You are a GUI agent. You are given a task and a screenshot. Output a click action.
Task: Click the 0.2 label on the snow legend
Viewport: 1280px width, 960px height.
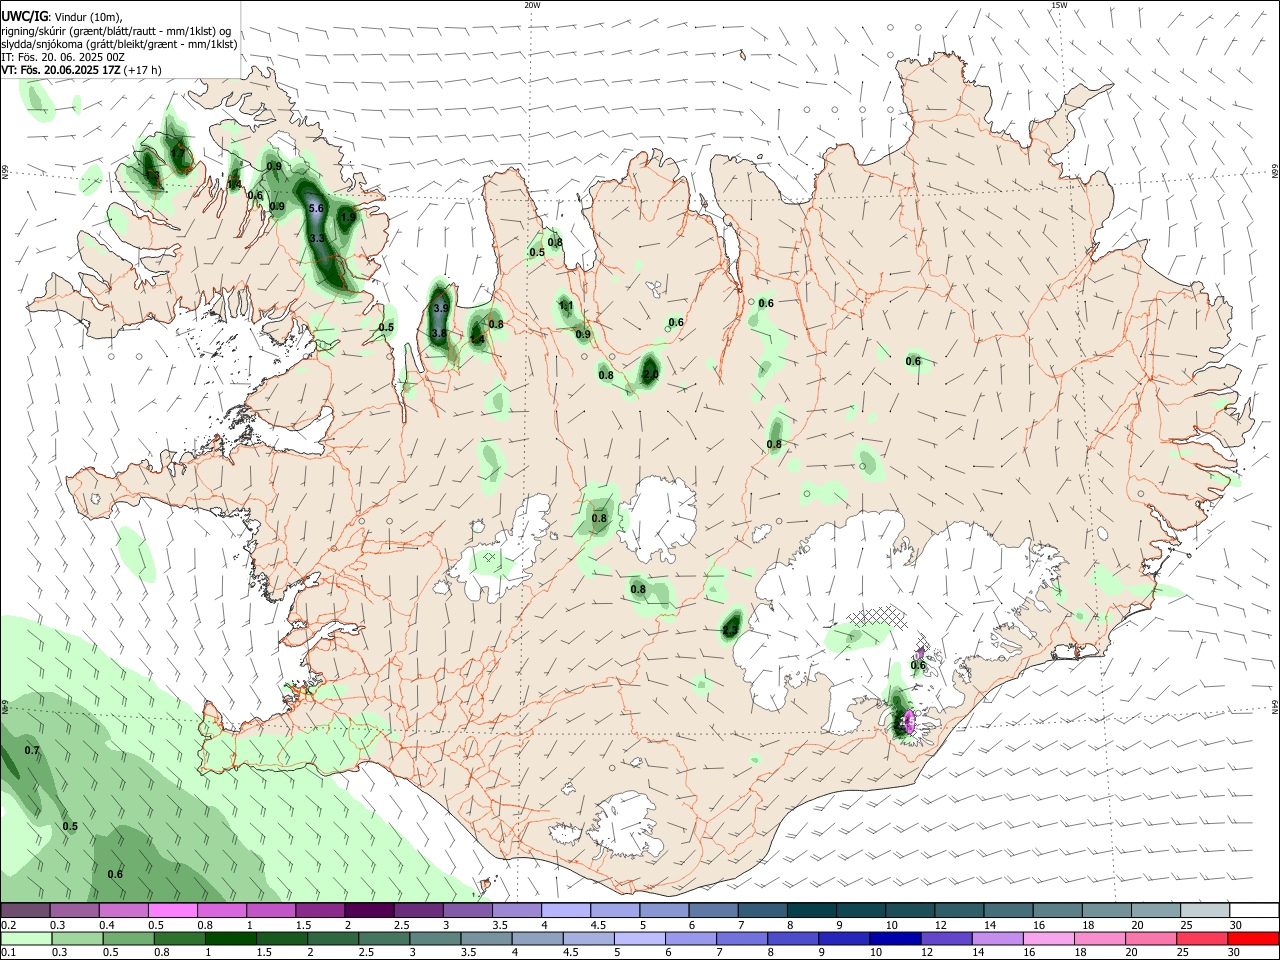(8, 925)
